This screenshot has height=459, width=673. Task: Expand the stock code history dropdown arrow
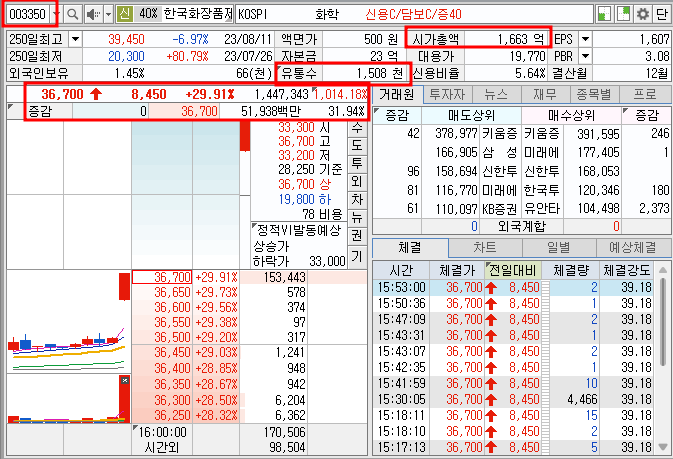pyautogui.click(x=55, y=15)
